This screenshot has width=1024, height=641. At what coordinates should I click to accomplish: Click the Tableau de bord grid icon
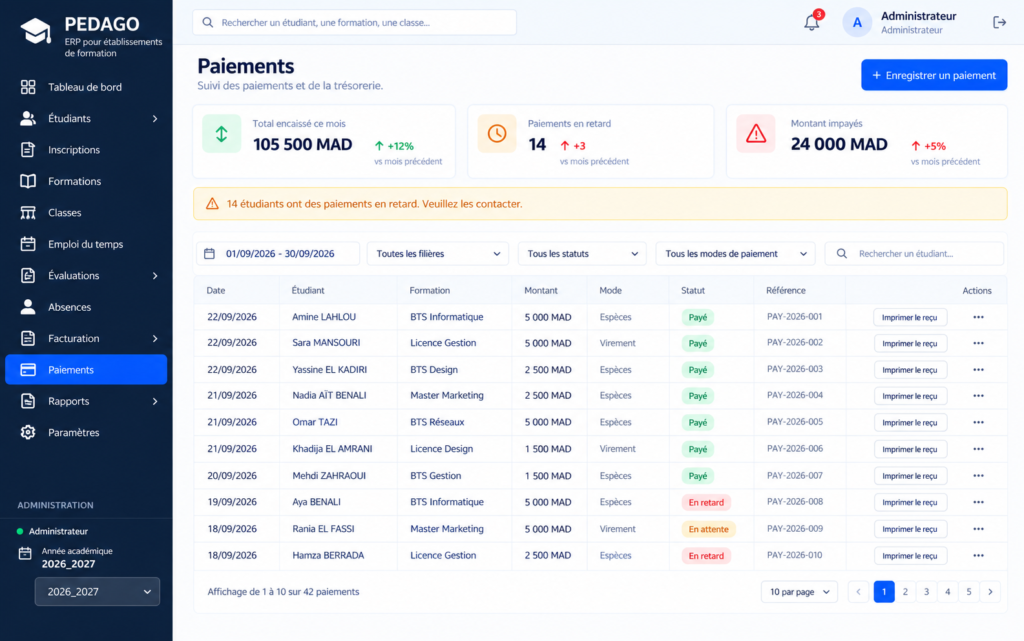click(x=27, y=87)
